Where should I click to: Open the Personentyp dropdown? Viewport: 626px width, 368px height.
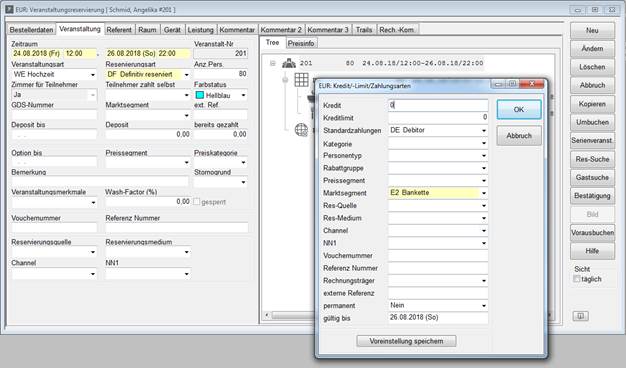tap(484, 156)
